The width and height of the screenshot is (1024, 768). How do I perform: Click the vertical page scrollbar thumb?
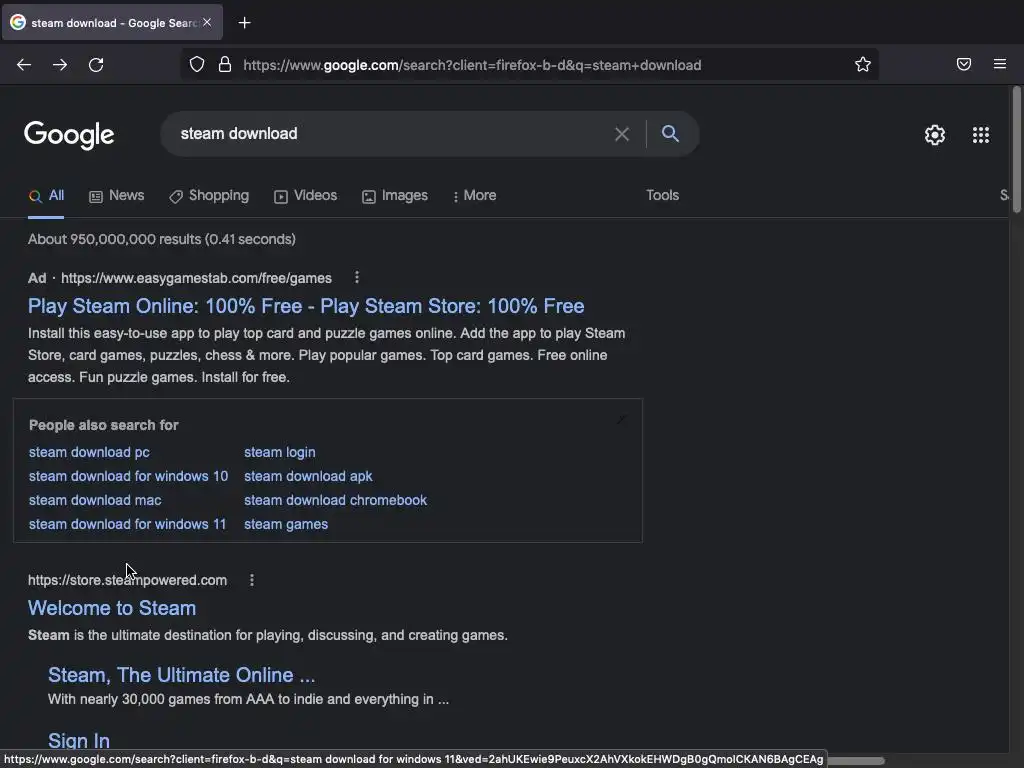tap(1016, 149)
